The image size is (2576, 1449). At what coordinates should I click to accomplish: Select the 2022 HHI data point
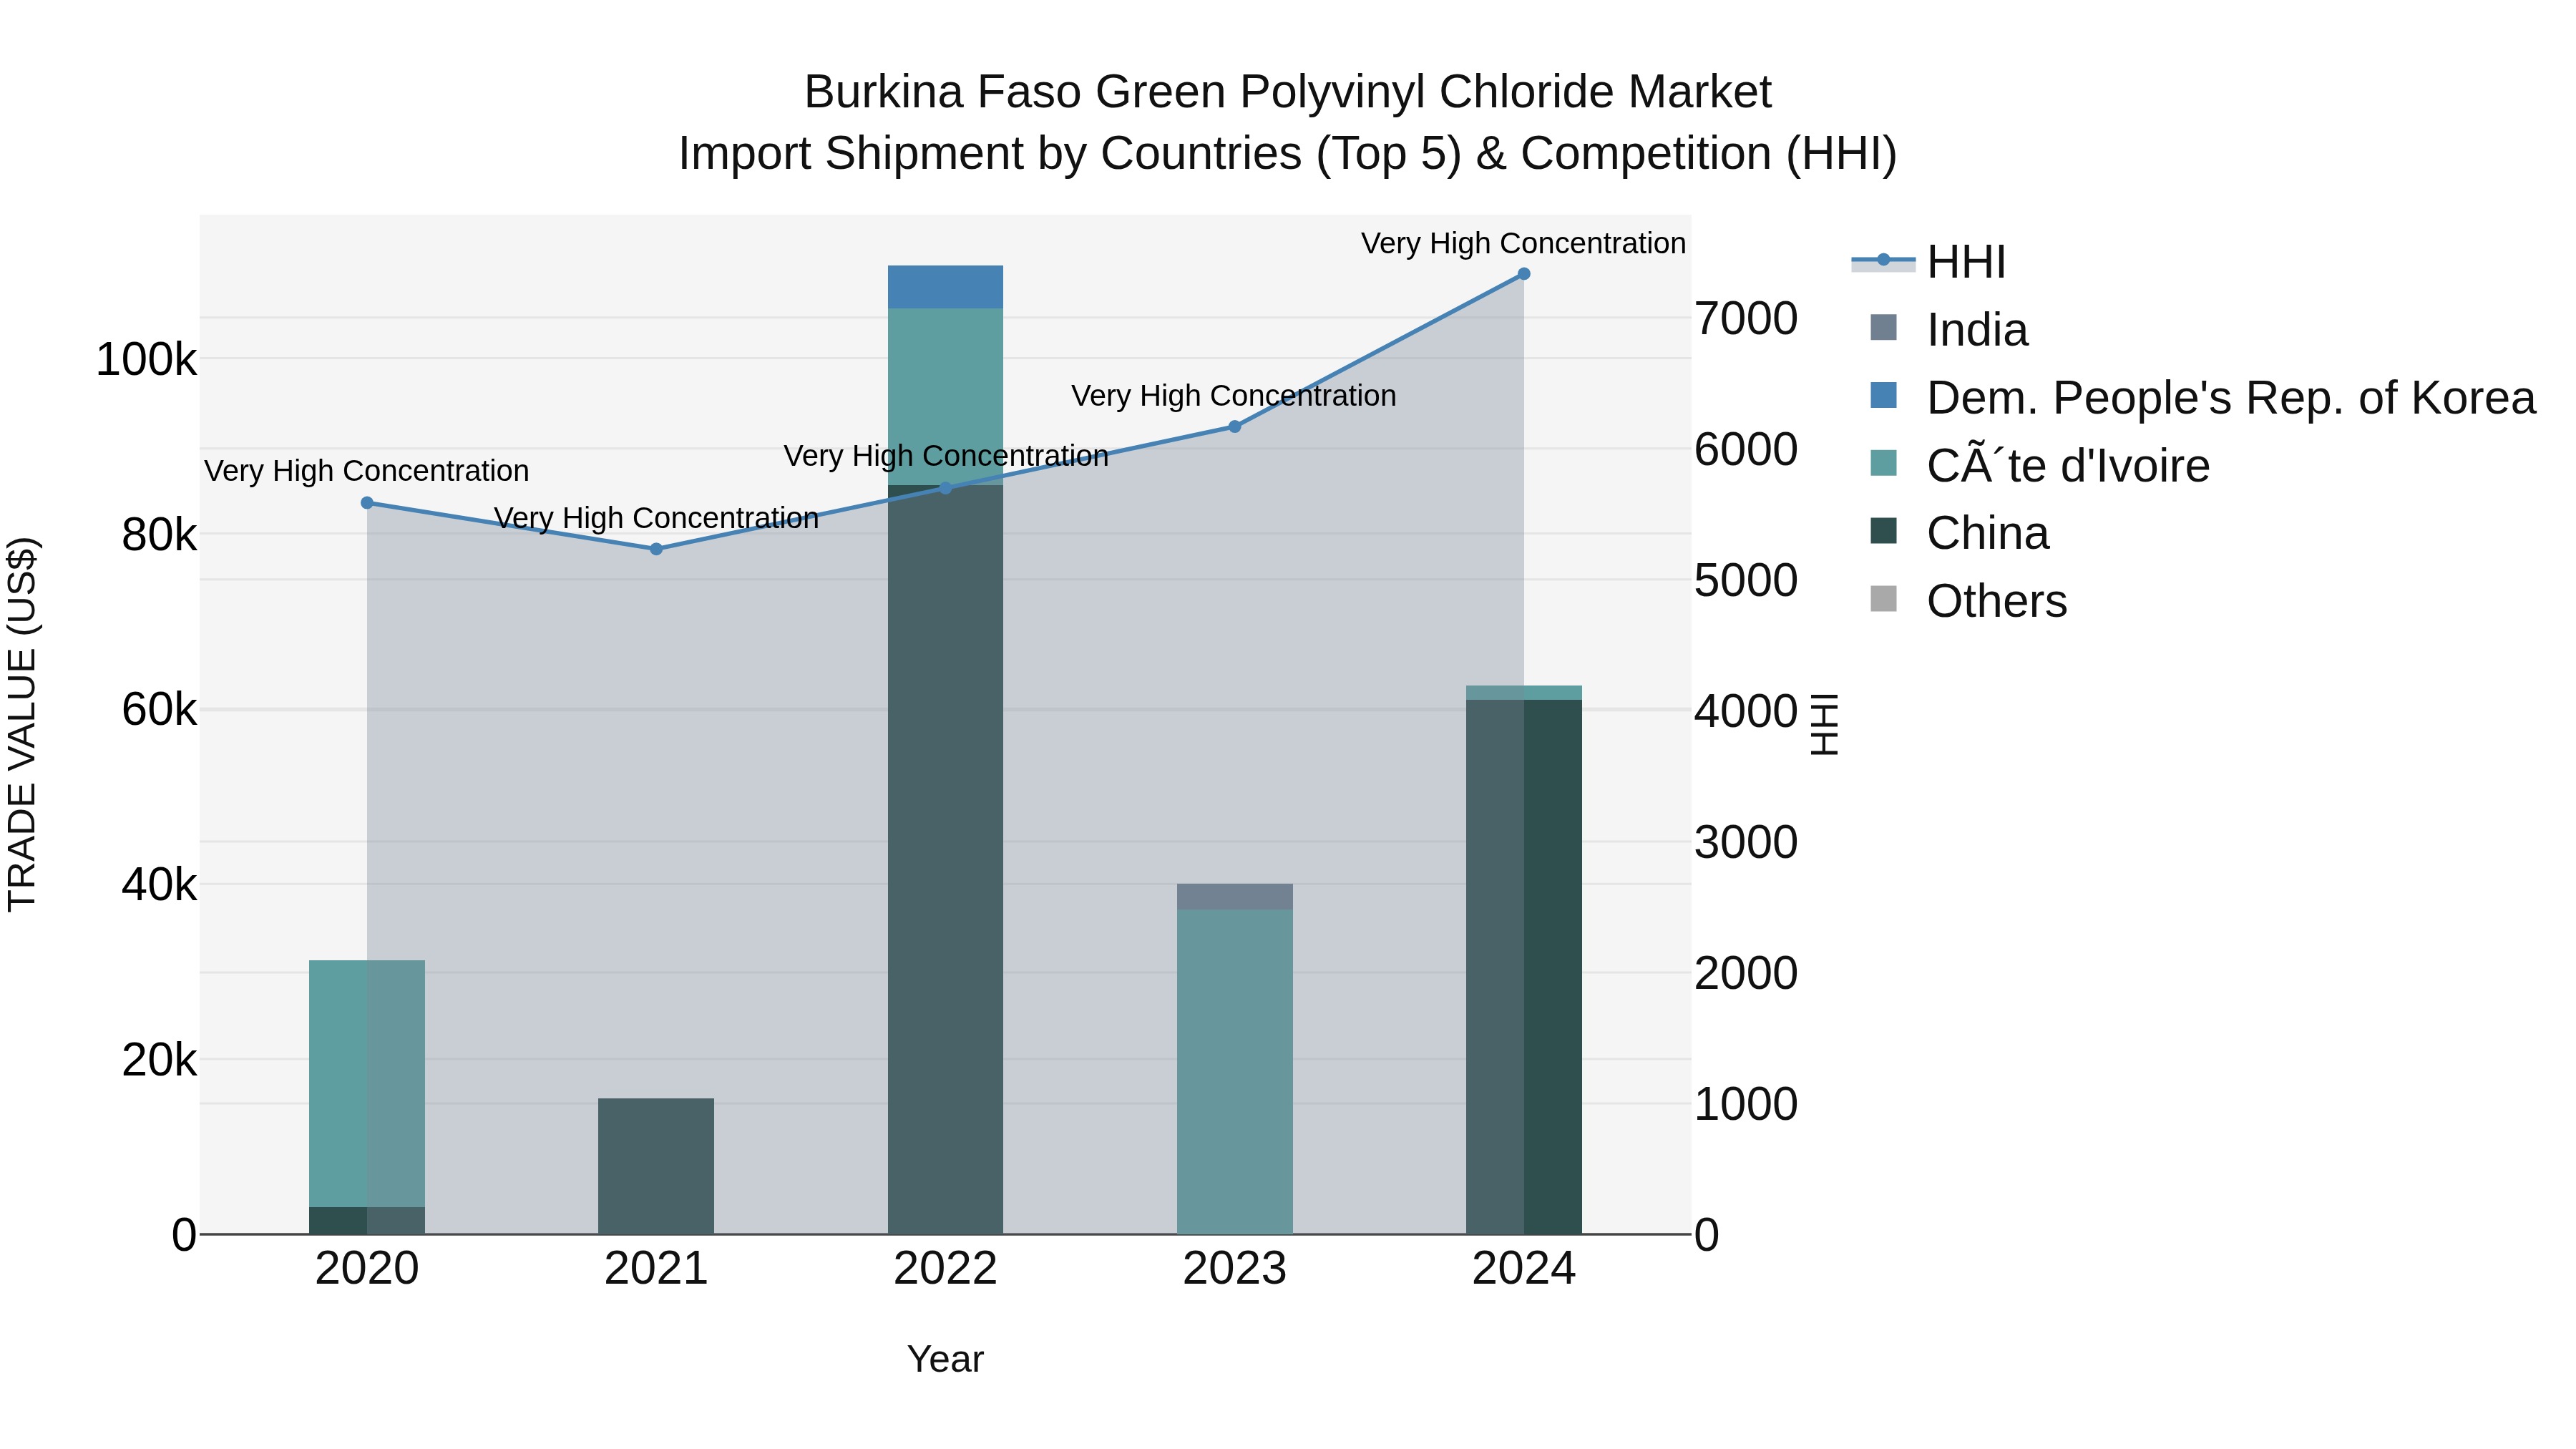pos(945,488)
